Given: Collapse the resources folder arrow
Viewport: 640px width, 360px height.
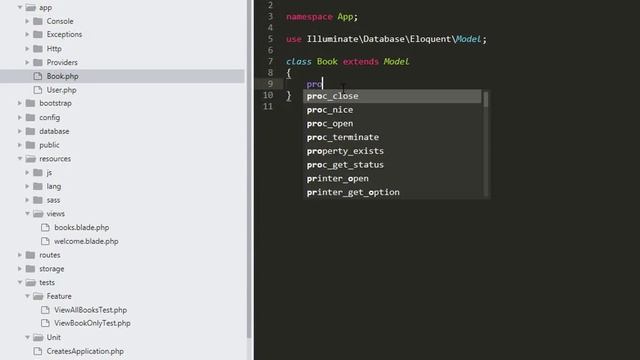Looking at the screenshot, I should [x=20, y=158].
